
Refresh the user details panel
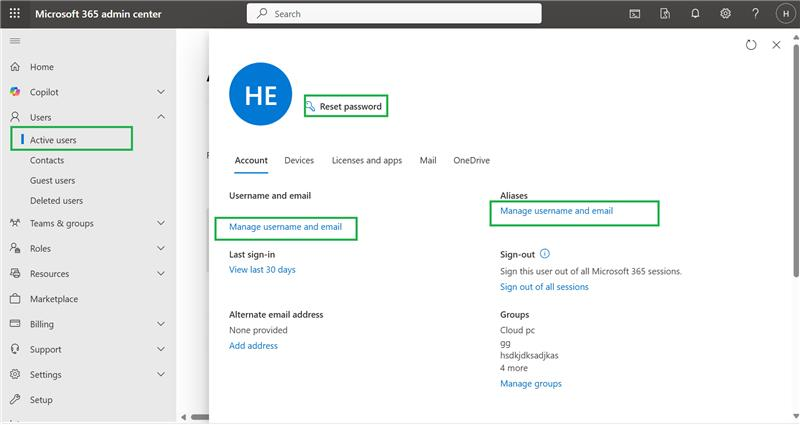pyautogui.click(x=751, y=45)
